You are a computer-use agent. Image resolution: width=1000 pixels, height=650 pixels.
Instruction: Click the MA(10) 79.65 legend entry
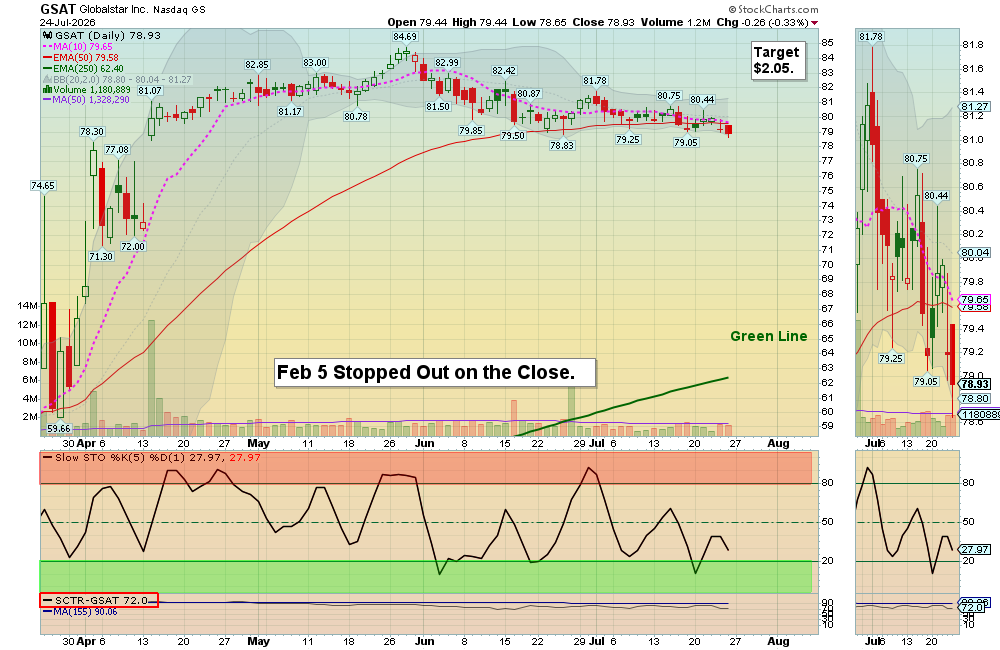click(x=78, y=47)
